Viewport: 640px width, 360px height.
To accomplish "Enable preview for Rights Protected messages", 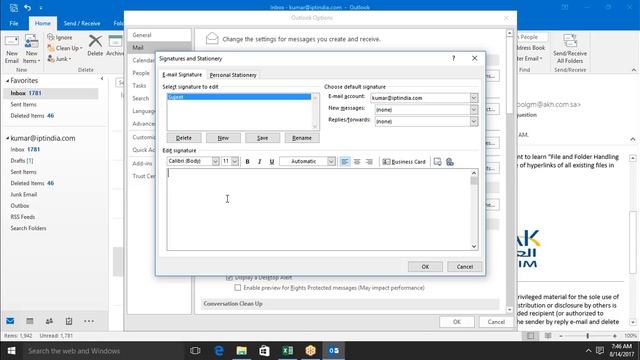I will 238,288.
